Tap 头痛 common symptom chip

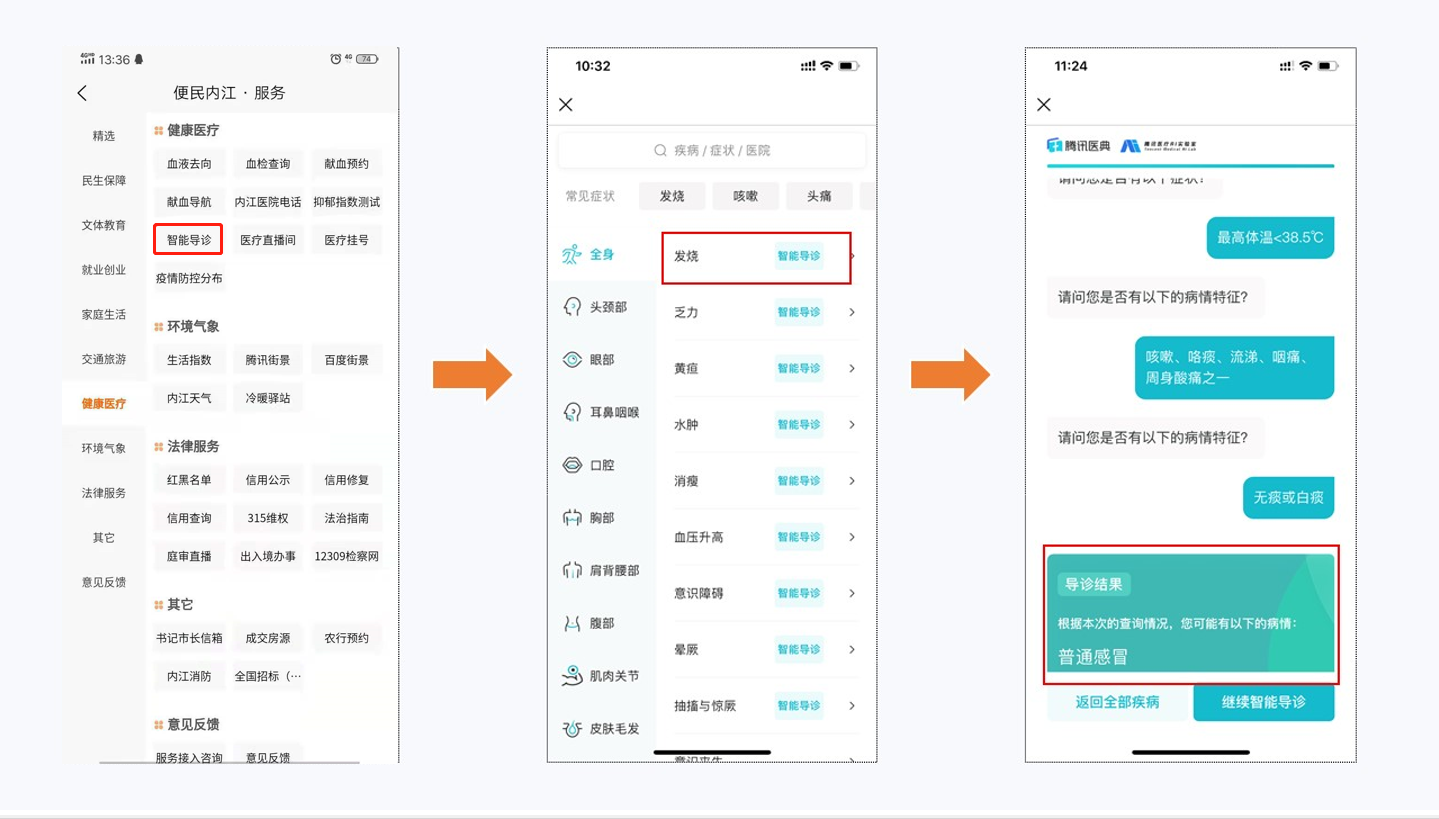tap(819, 196)
